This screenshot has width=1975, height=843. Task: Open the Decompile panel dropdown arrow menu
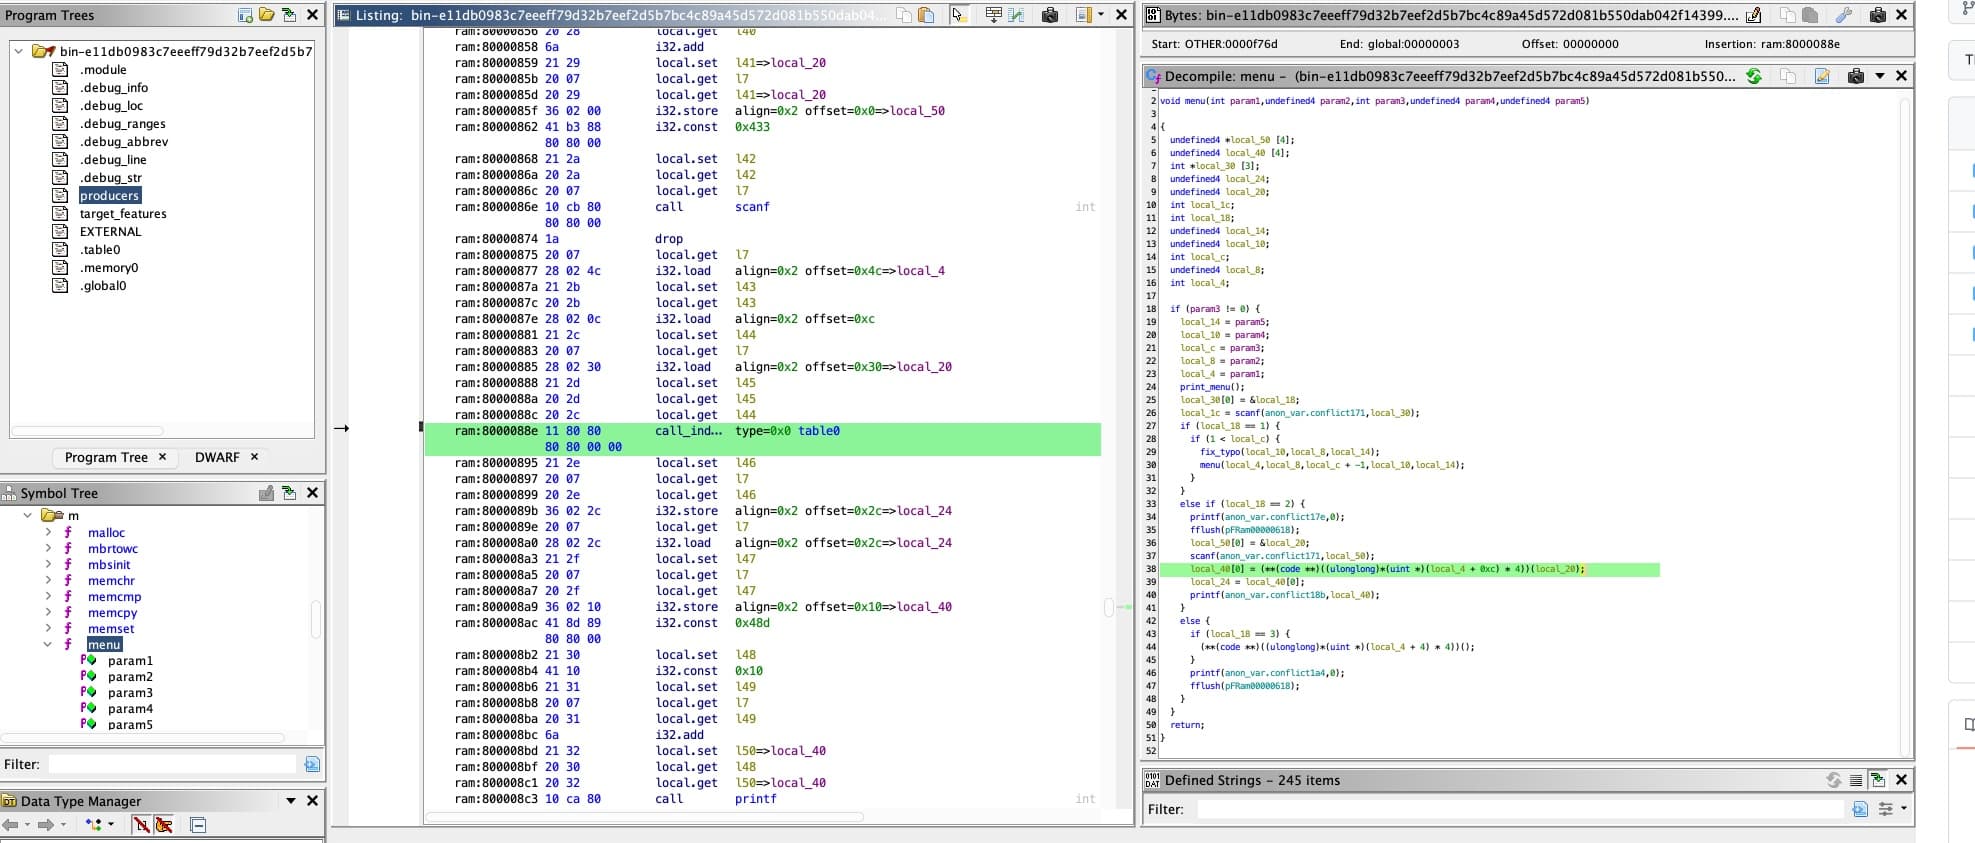1879,76
